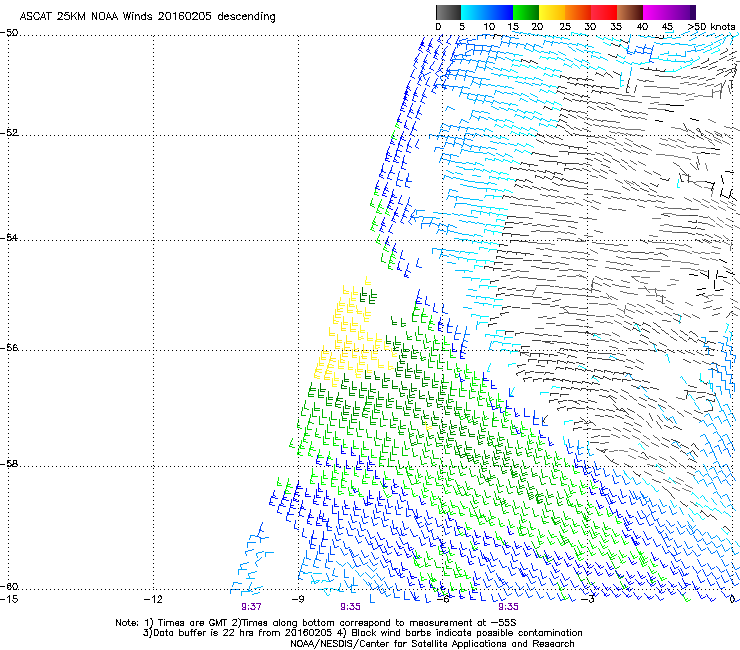Click the '-60' latitude axis label
The height and width of the screenshot is (650, 740).
[9, 587]
